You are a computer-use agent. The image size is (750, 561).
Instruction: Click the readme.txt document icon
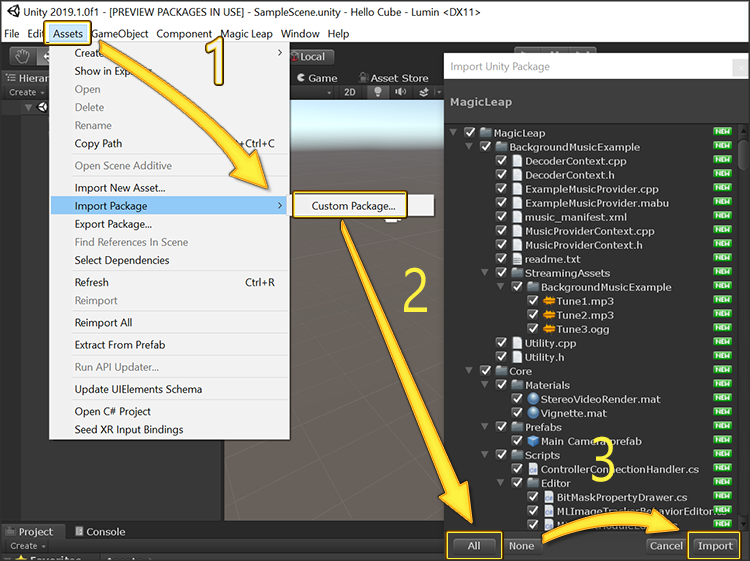(x=517, y=259)
